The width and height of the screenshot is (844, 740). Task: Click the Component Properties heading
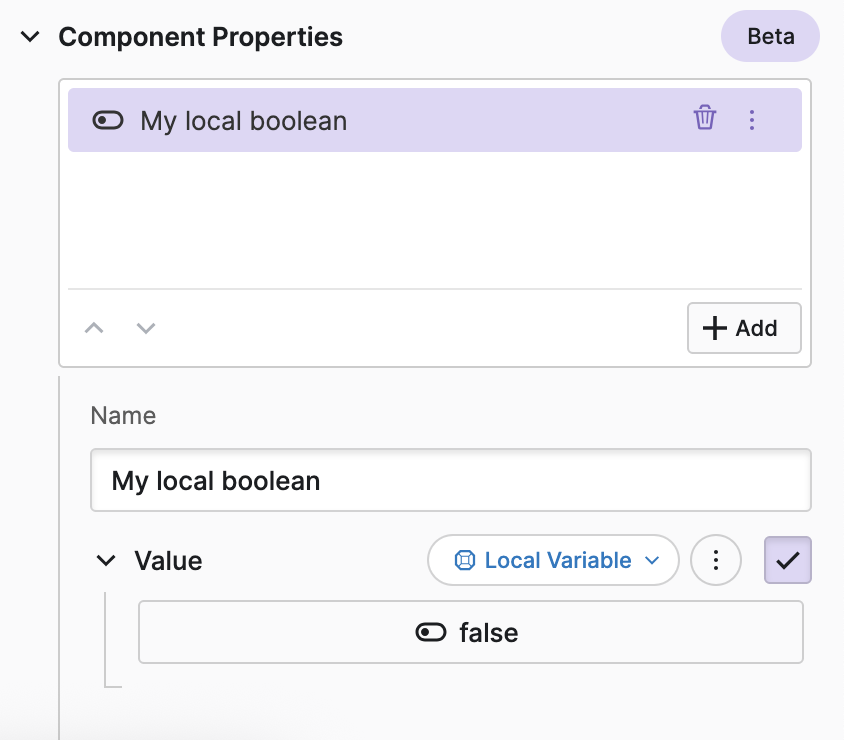coord(200,37)
